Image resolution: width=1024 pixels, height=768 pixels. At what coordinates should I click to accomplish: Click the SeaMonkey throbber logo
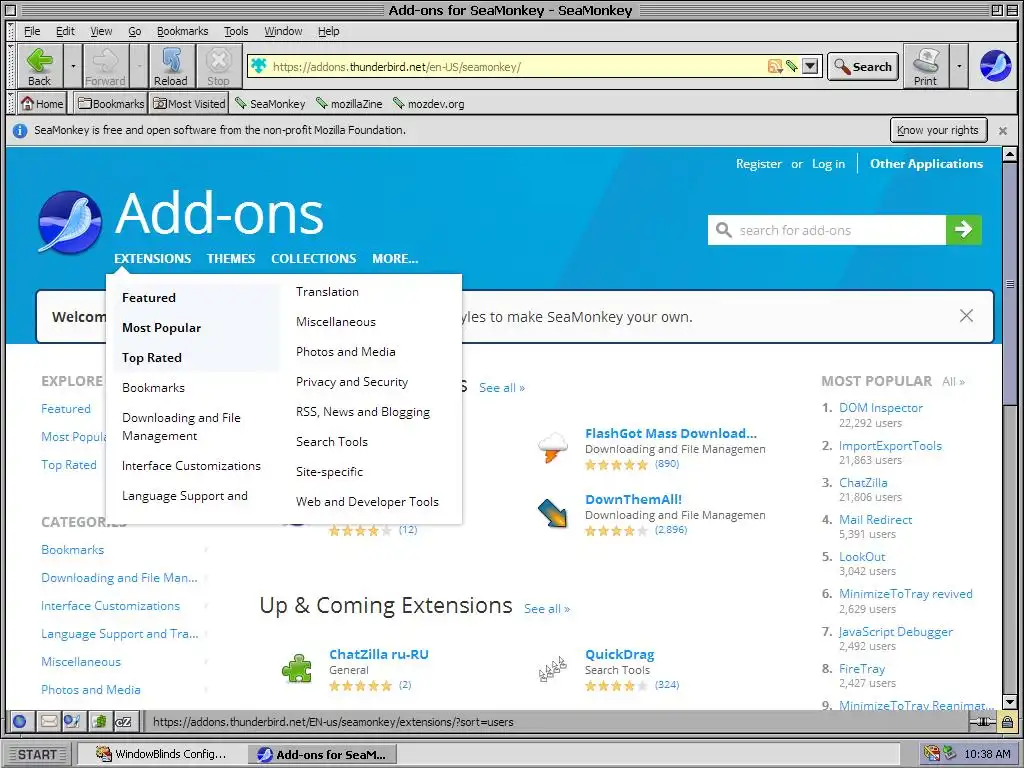pyautogui.click(x=995, y=65)
